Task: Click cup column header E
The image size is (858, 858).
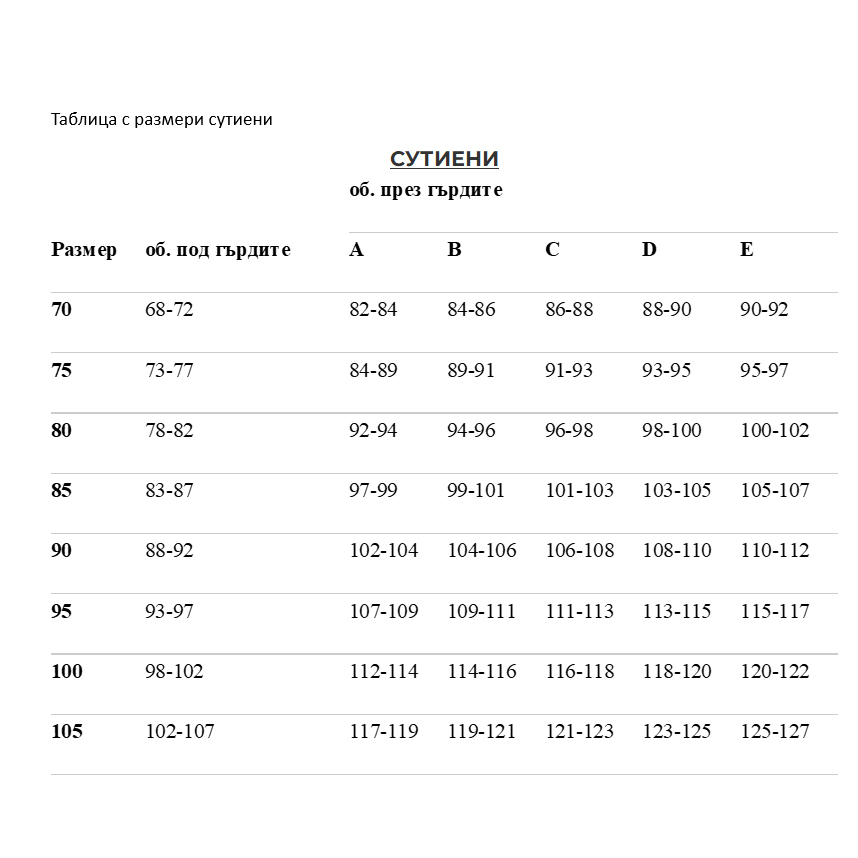Action: 746,250
